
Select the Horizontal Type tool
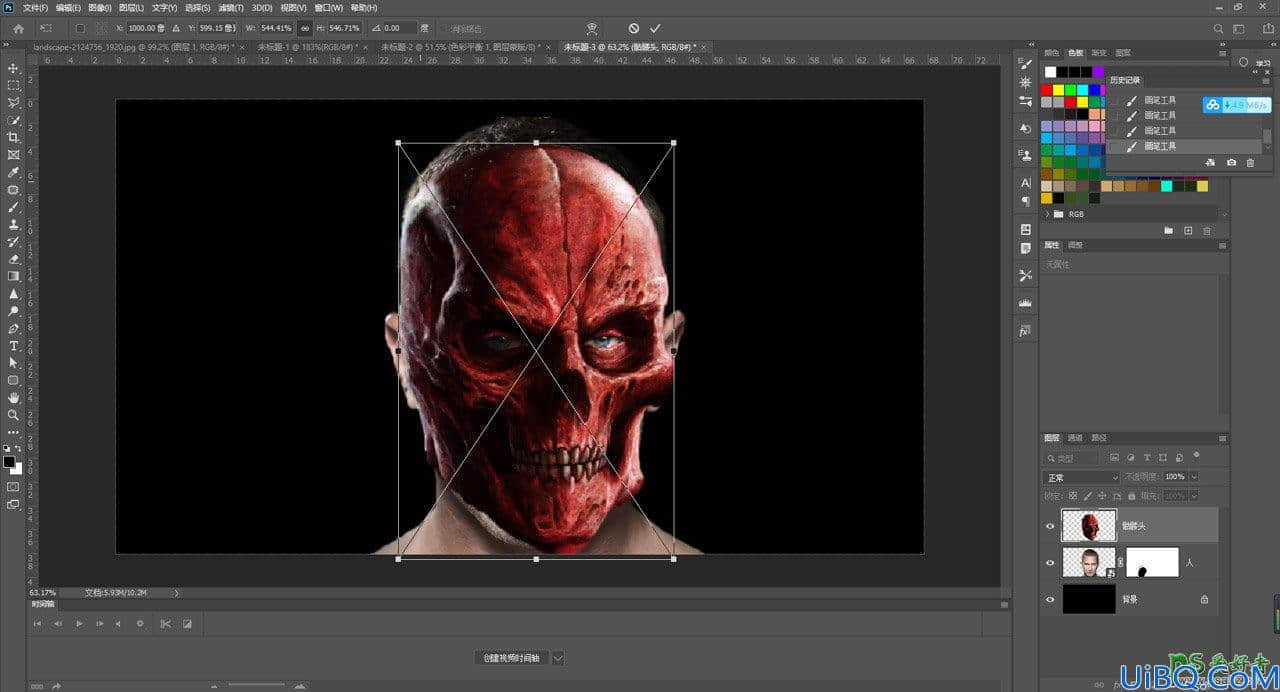pos(14,345)
